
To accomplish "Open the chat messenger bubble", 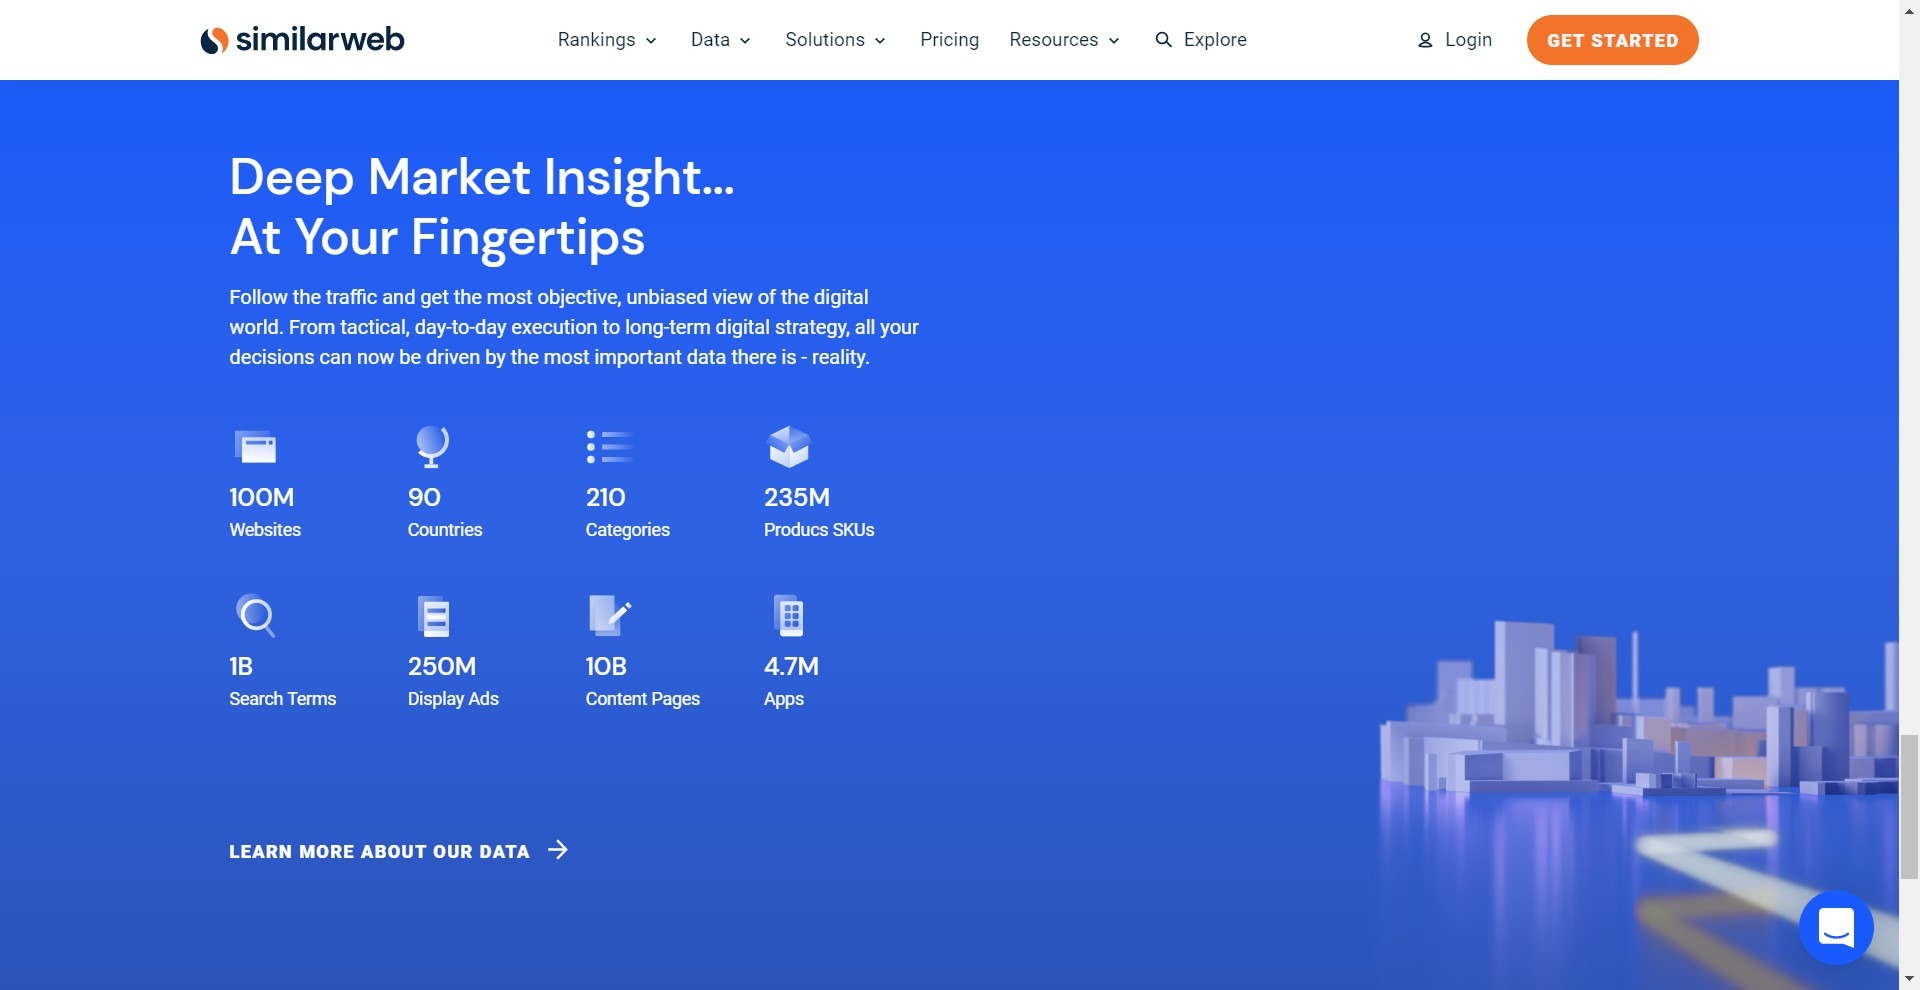I will pyautogui.click(x=1836, y=927).
